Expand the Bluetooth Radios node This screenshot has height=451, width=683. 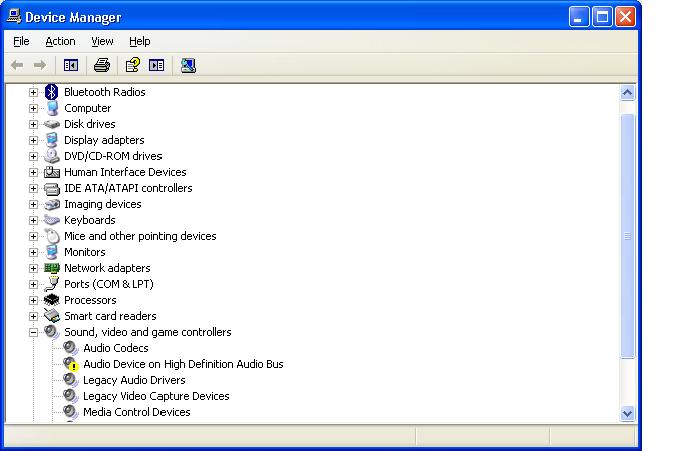[x=33, y=92]
